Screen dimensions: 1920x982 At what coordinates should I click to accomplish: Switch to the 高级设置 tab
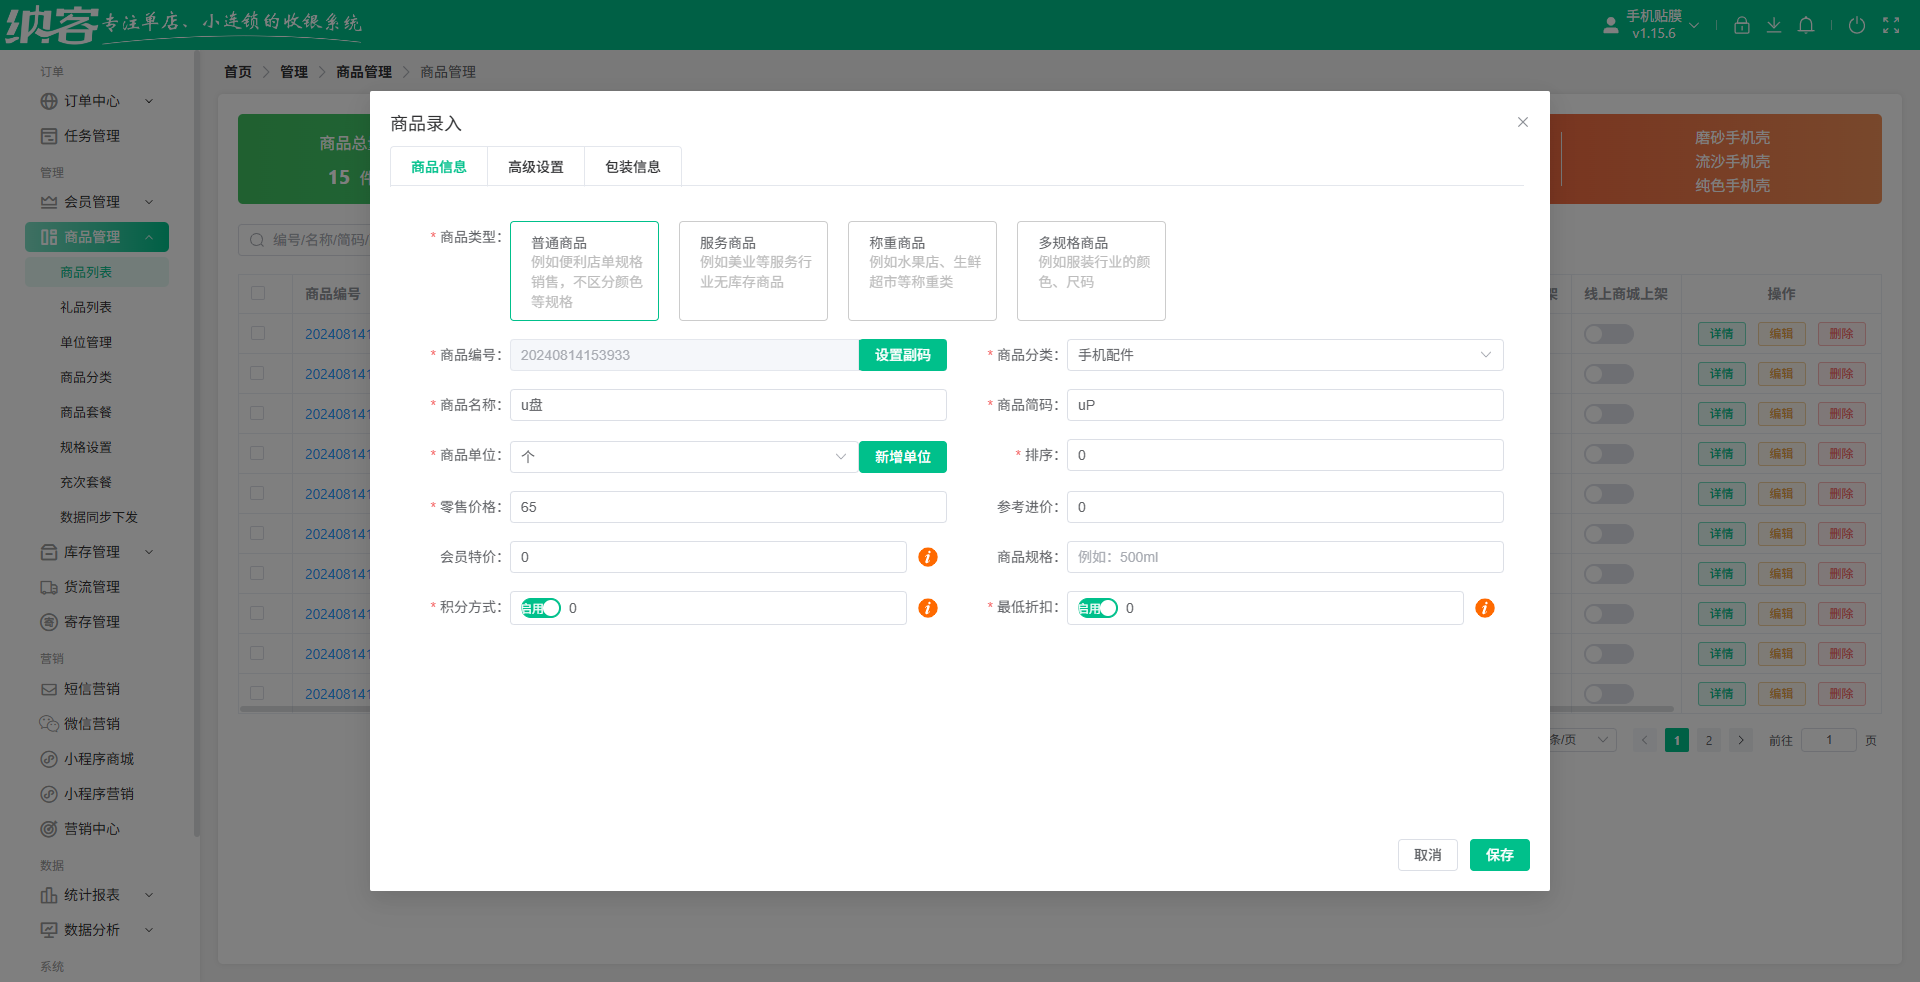click(x=535, y=166)
